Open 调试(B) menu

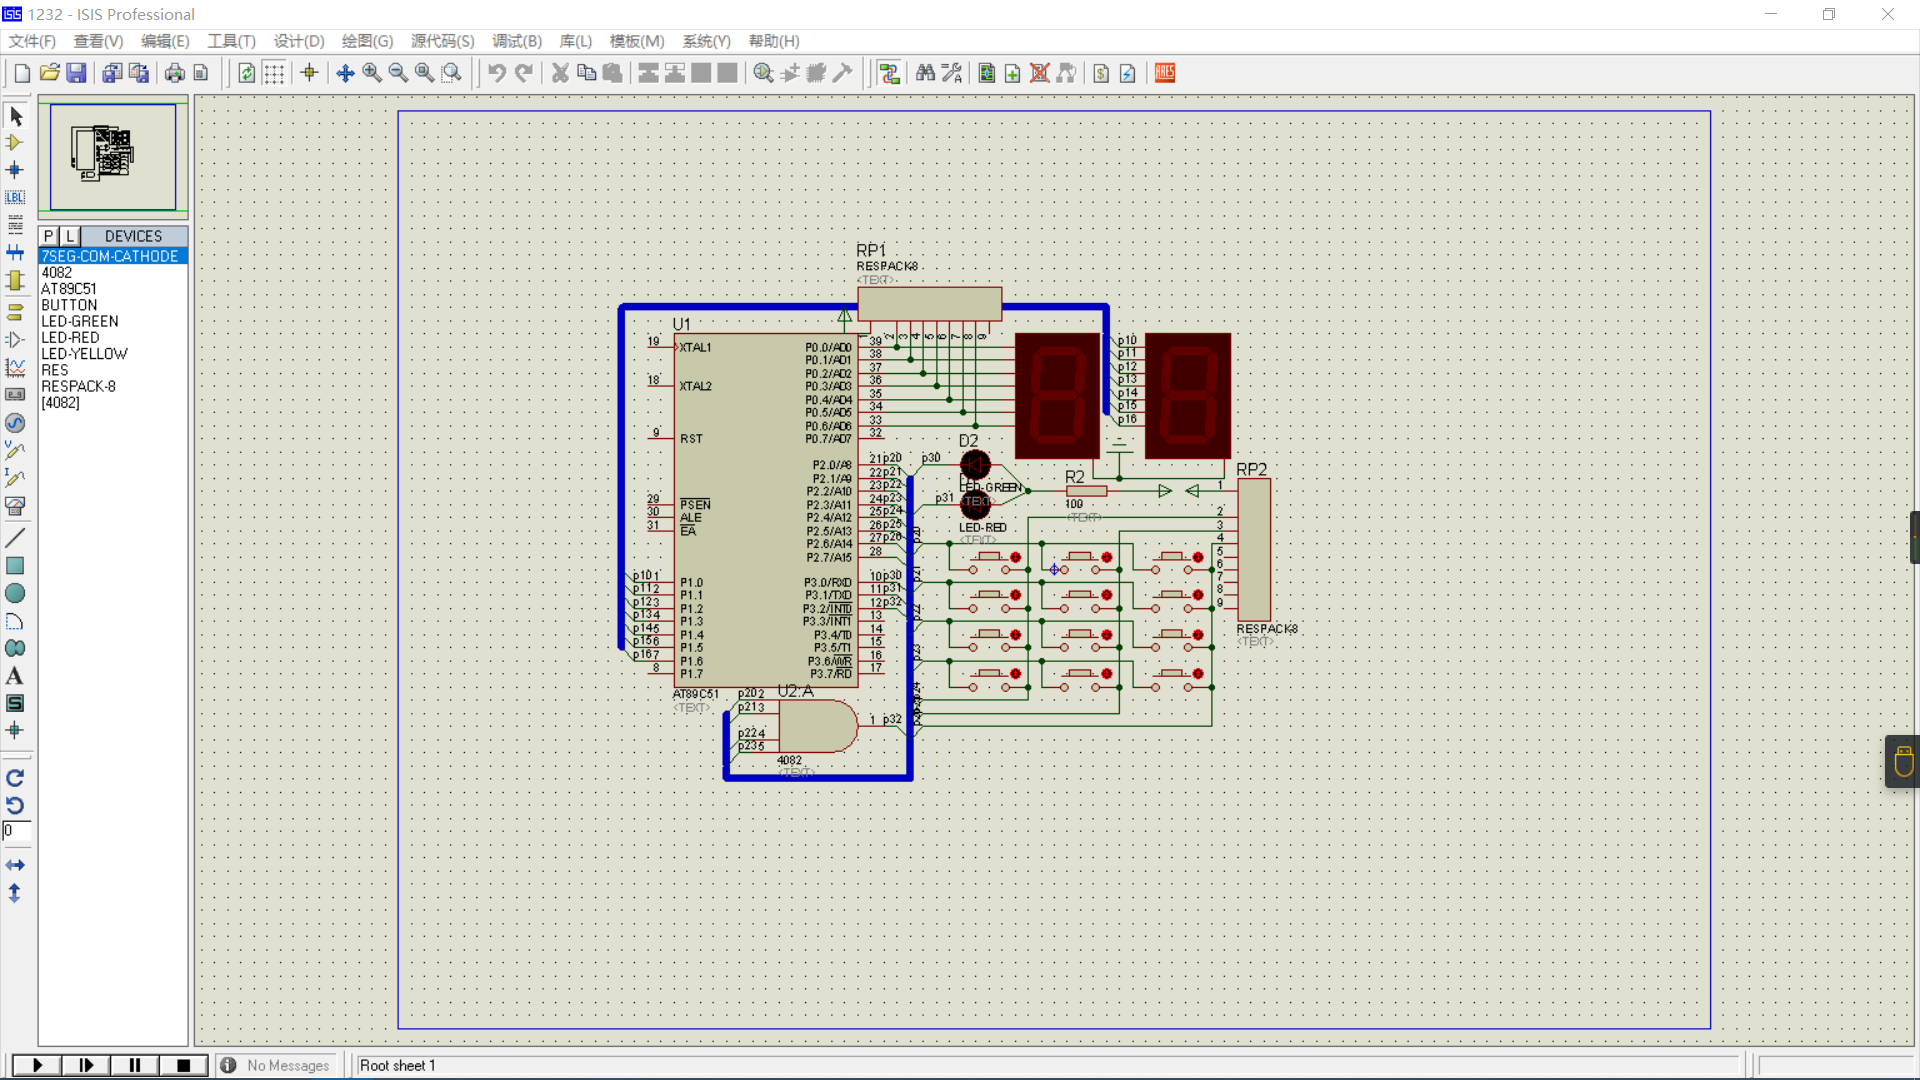[517, 41]
